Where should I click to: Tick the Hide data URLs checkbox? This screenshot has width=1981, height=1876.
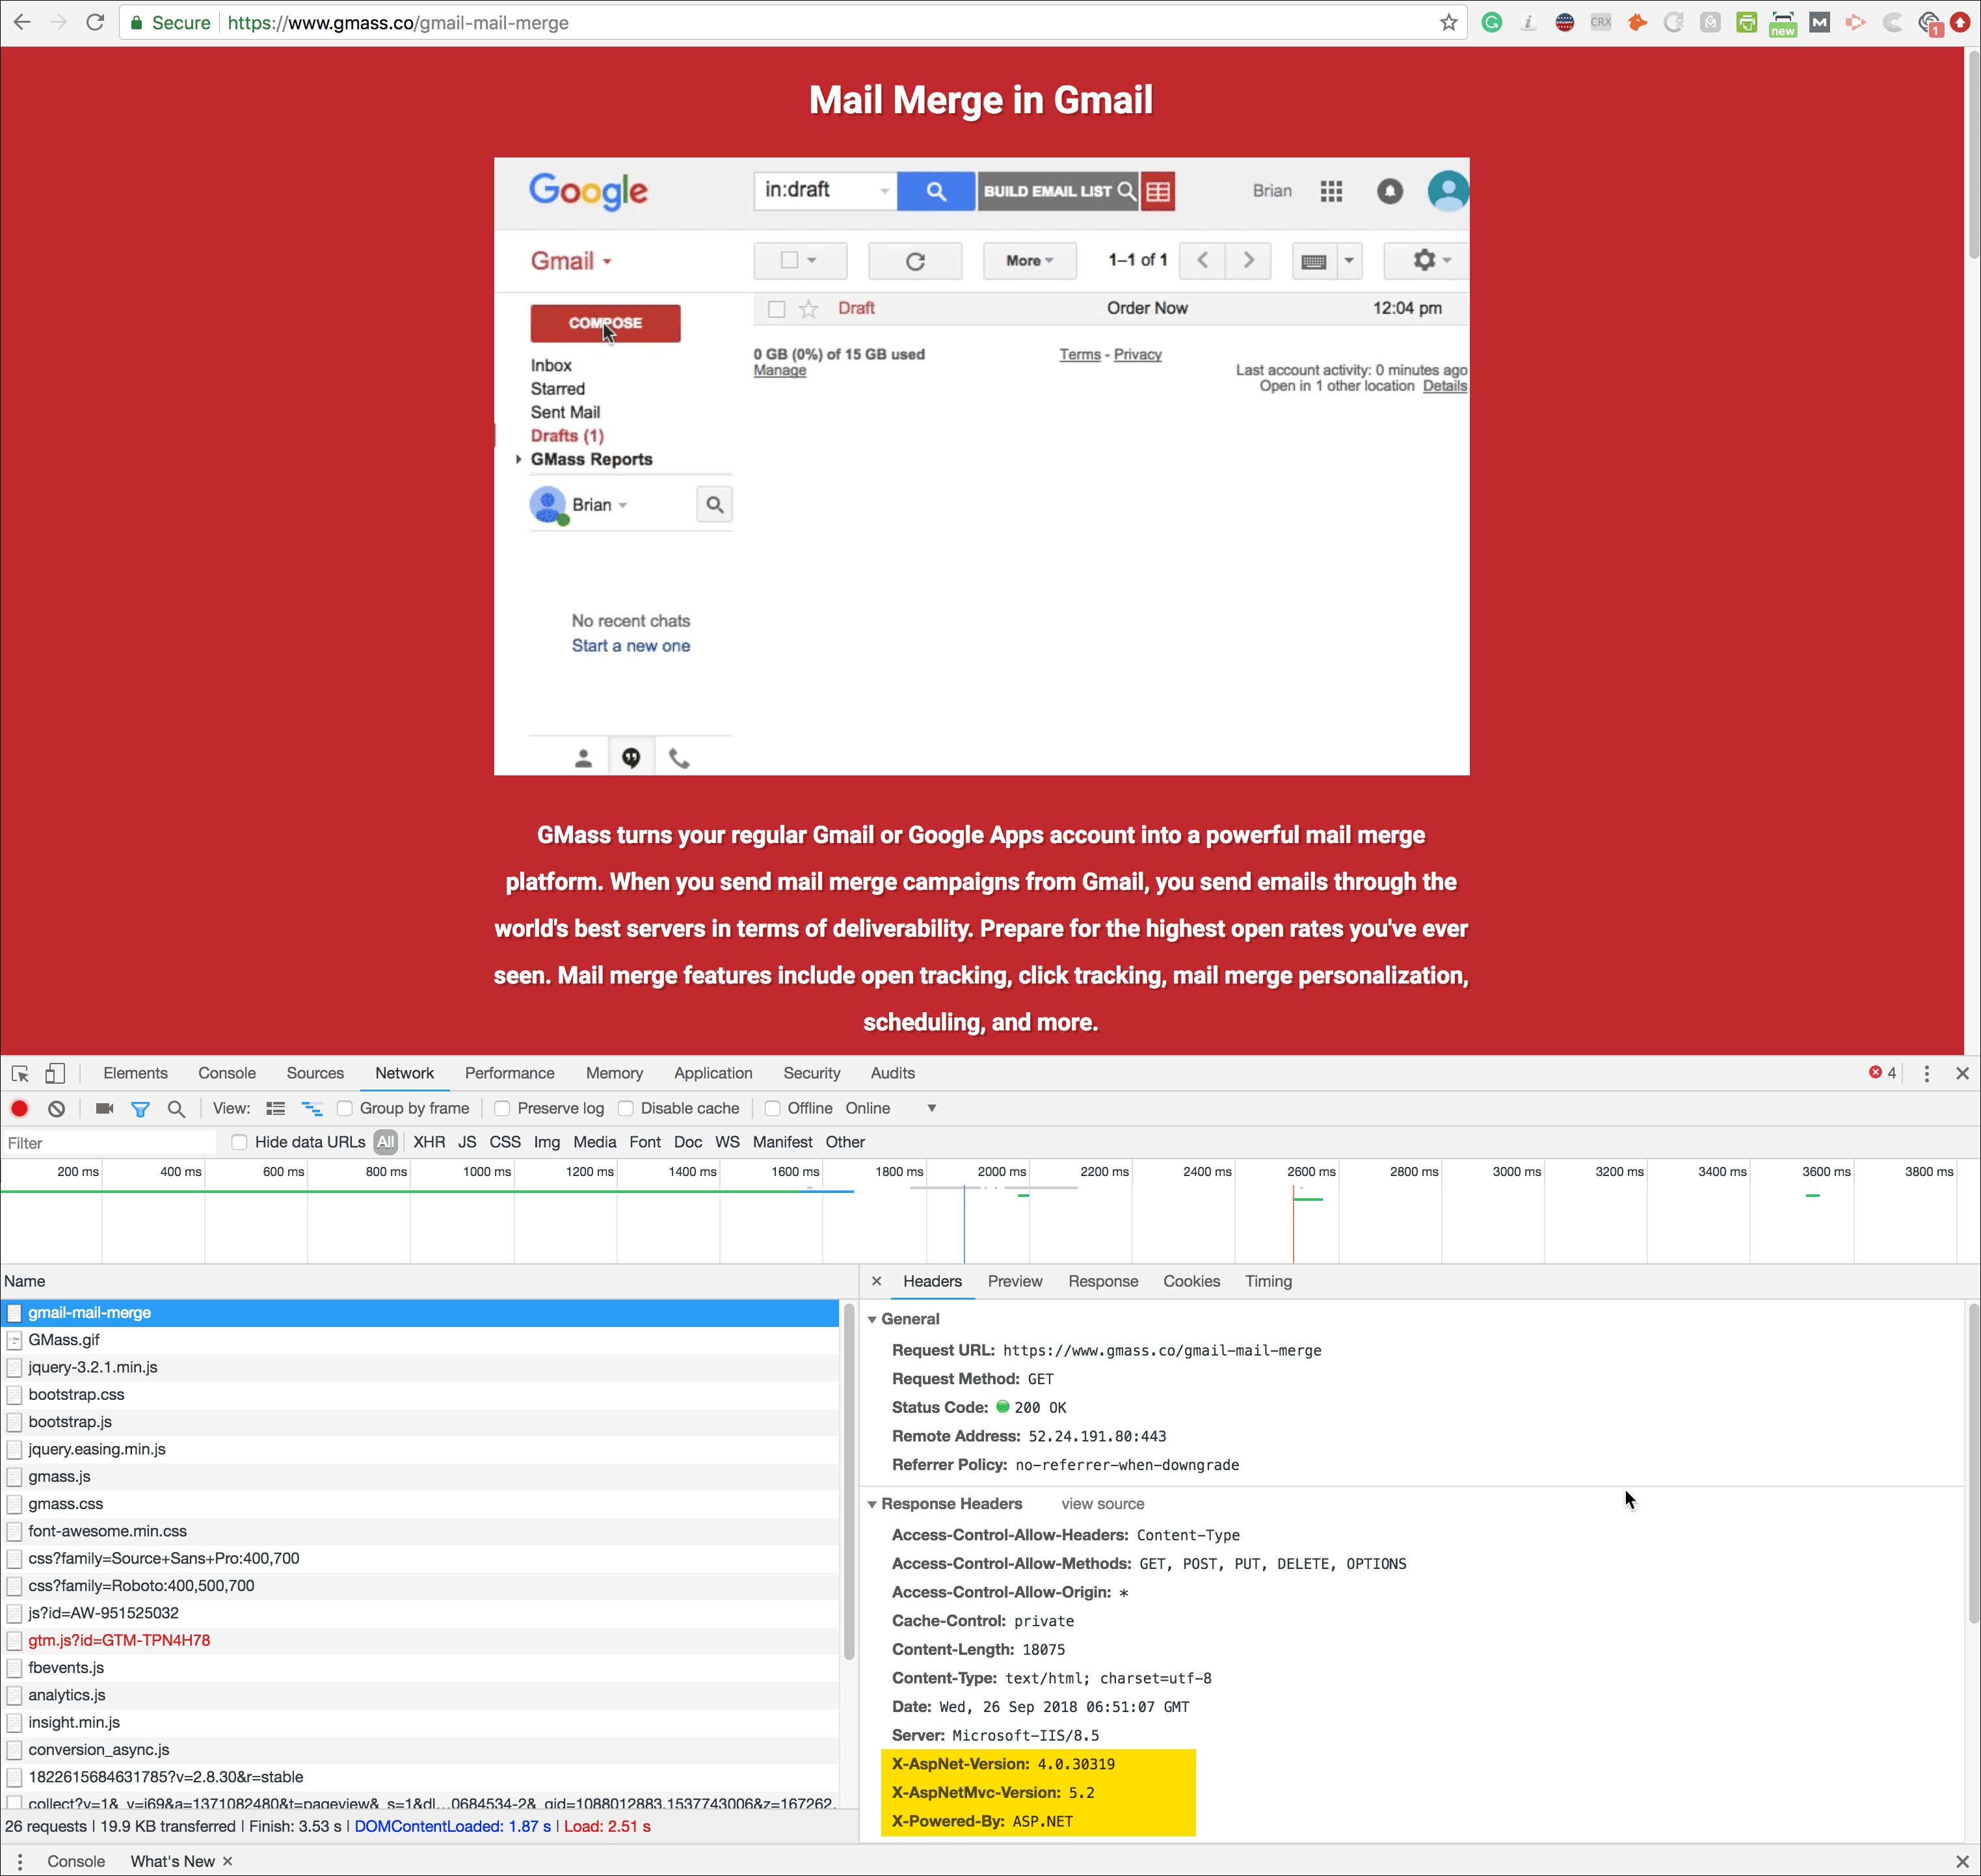click(x=239, y=1142)
